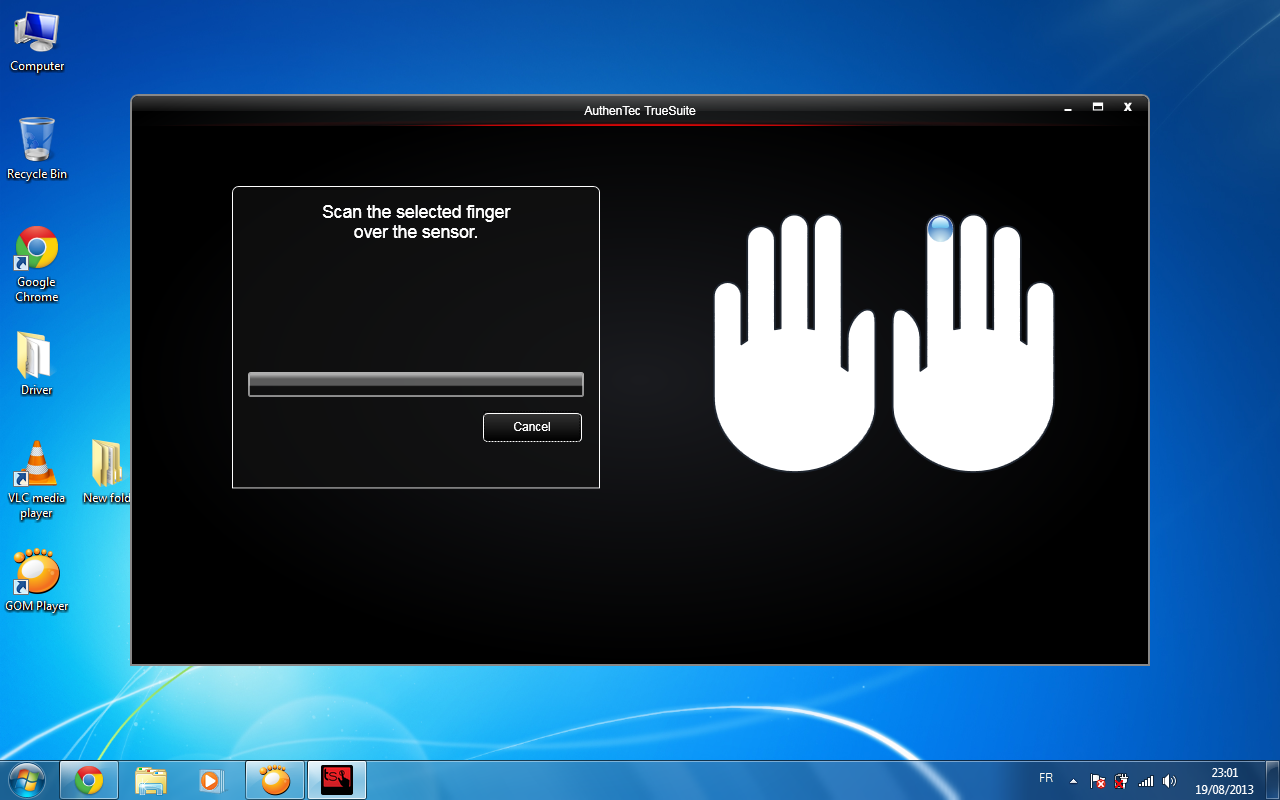Open the volume speaker tray icon
This screenshot has width=1280, height=800.
tap(1170, 781)
